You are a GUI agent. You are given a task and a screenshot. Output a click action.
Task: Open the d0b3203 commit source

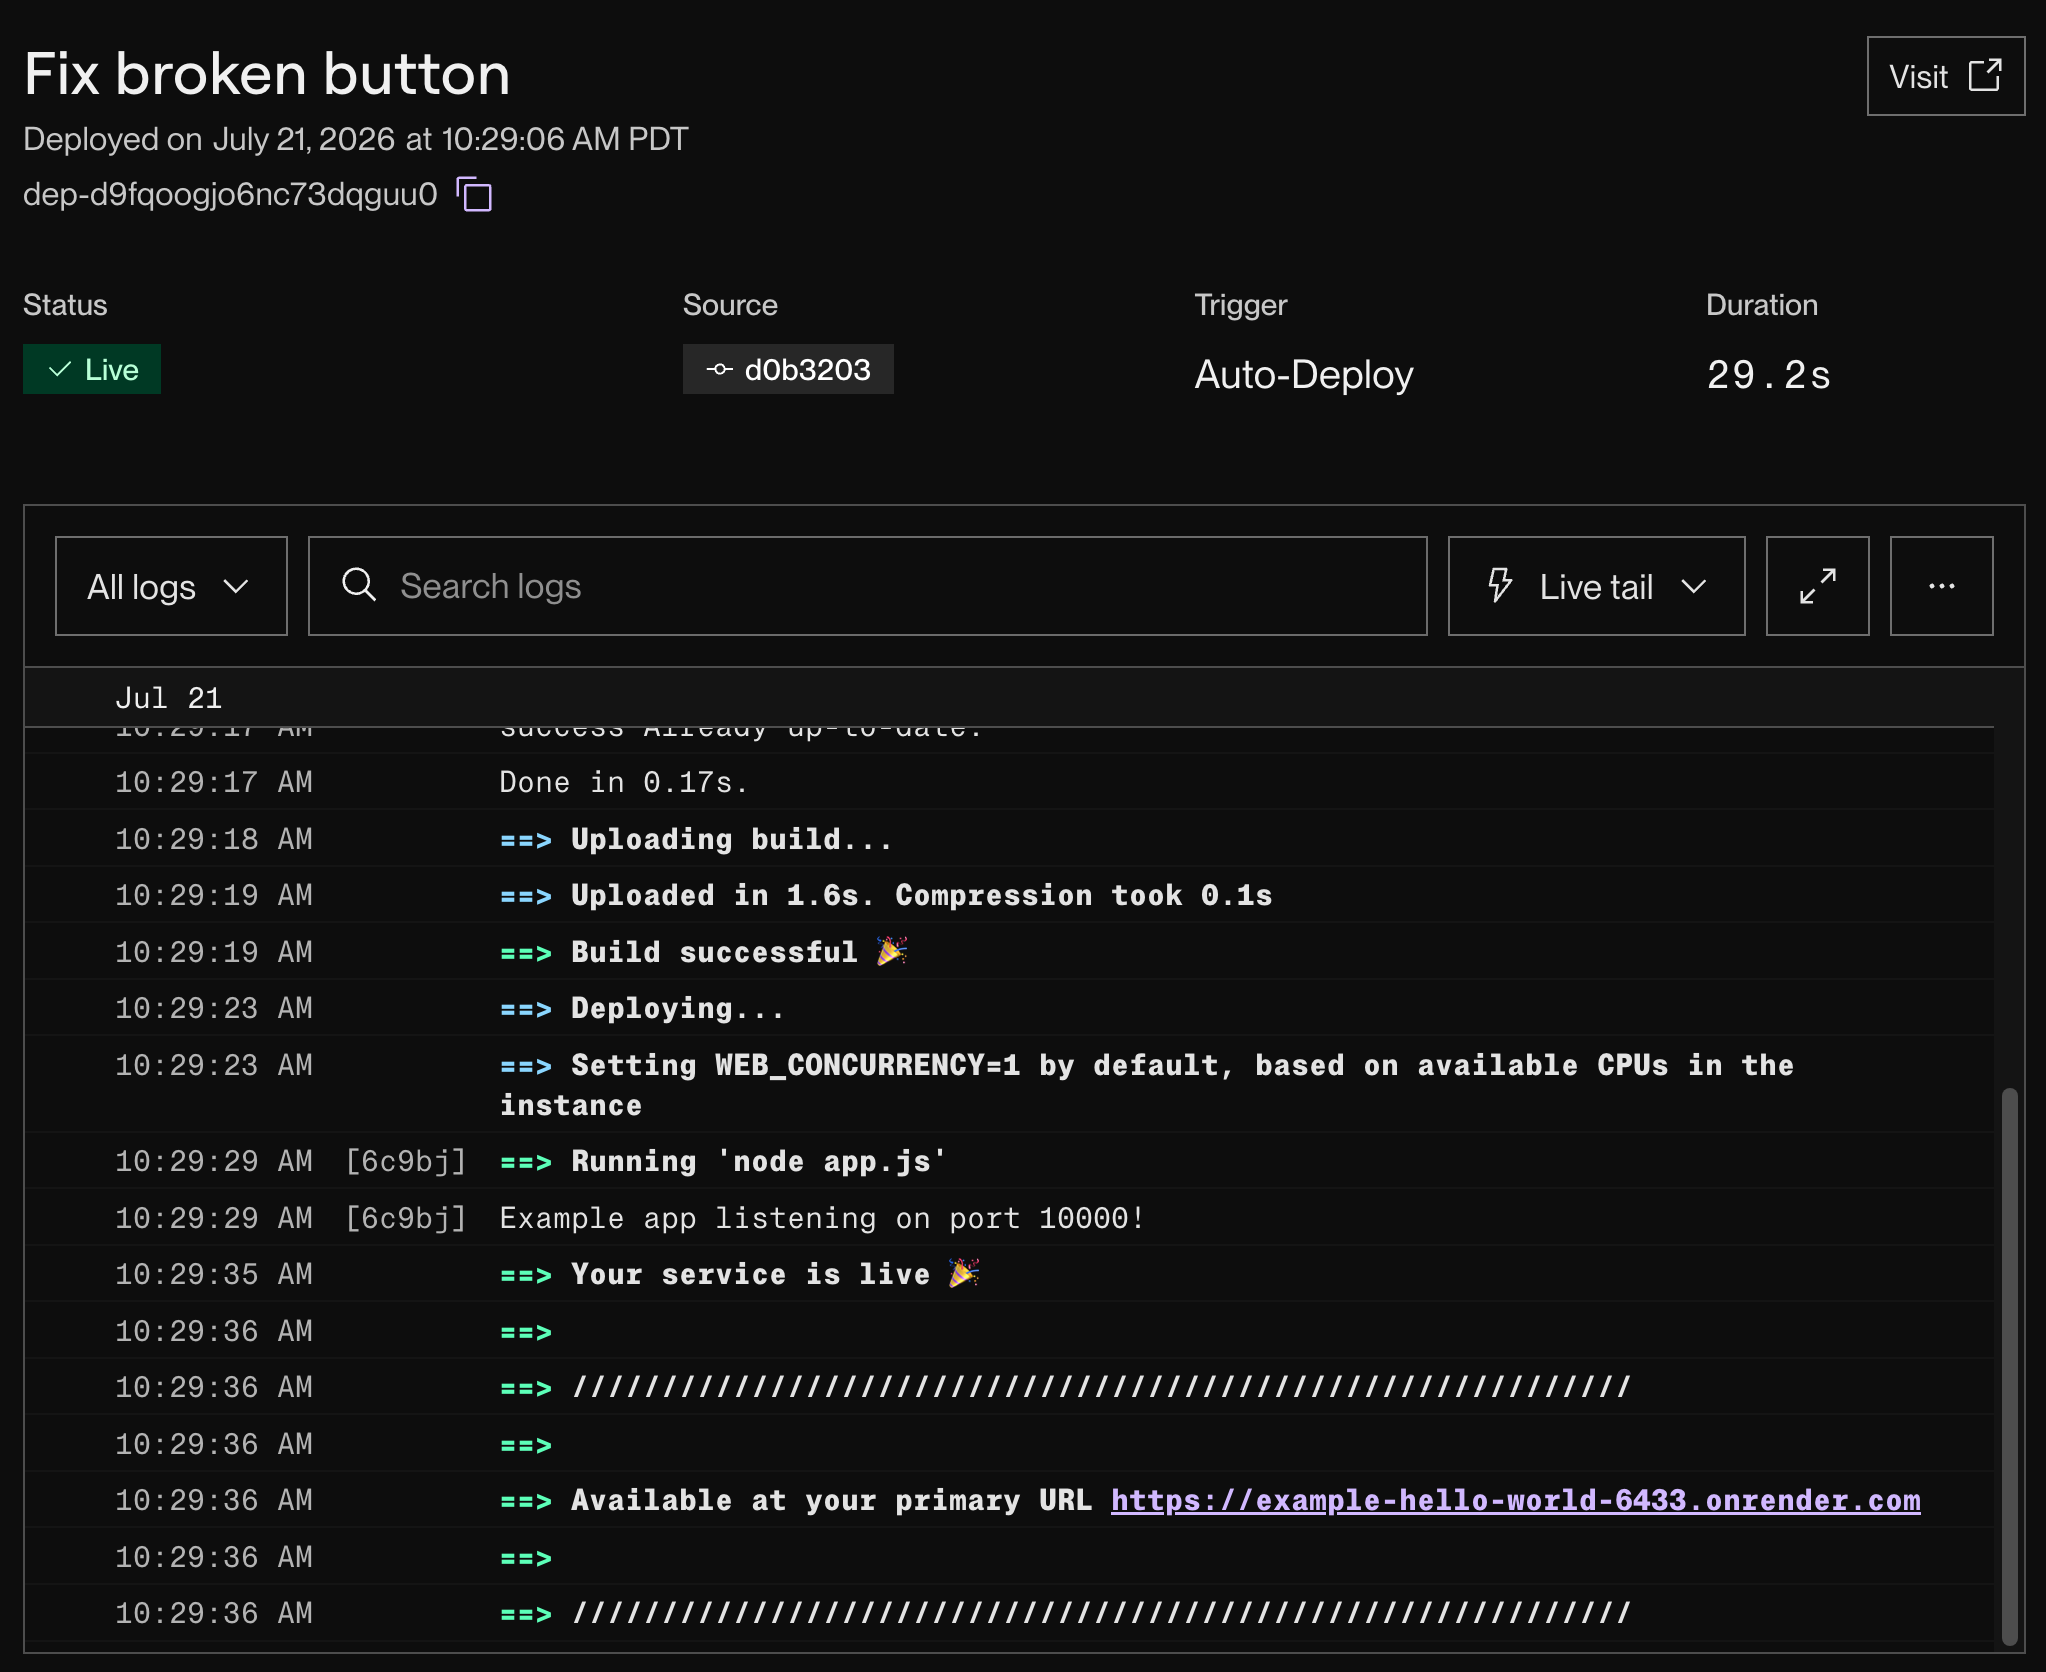pos(788,369)
